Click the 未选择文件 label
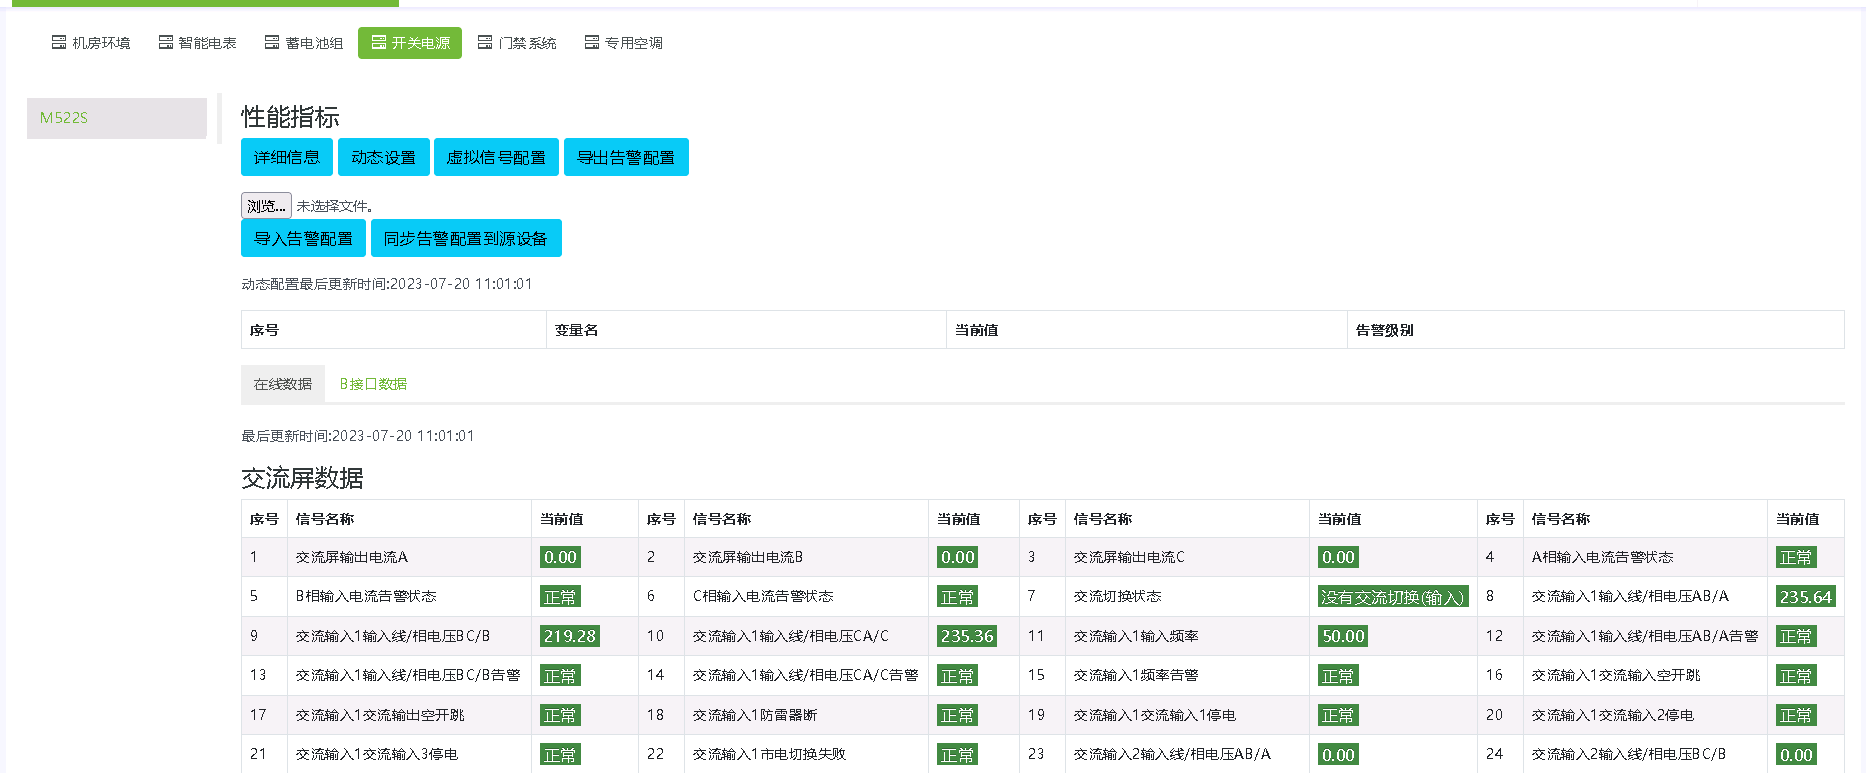Viewport: 1866px width, 773px height. tap(335, 206)
